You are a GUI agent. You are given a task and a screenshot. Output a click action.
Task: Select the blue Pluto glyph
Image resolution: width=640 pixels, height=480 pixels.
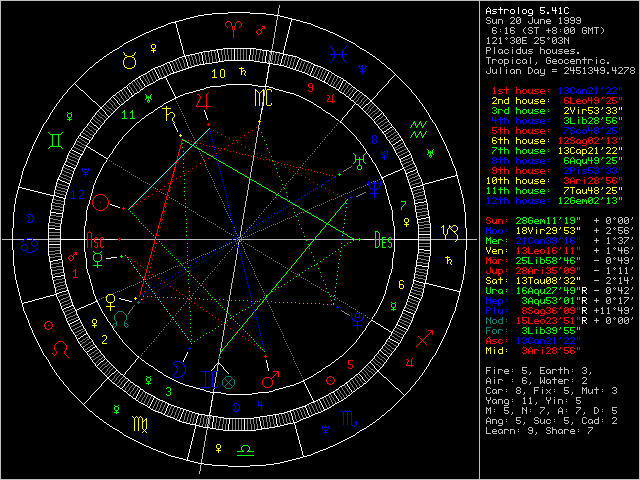[x=356, y=319]
